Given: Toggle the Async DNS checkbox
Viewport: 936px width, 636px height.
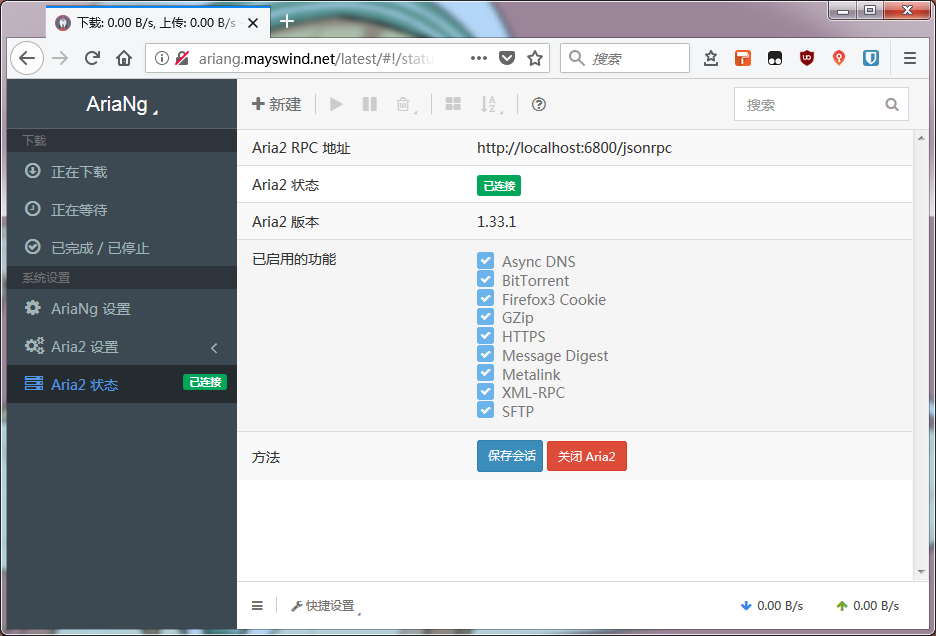Looking at the screenshot, I should pos(485,260).
